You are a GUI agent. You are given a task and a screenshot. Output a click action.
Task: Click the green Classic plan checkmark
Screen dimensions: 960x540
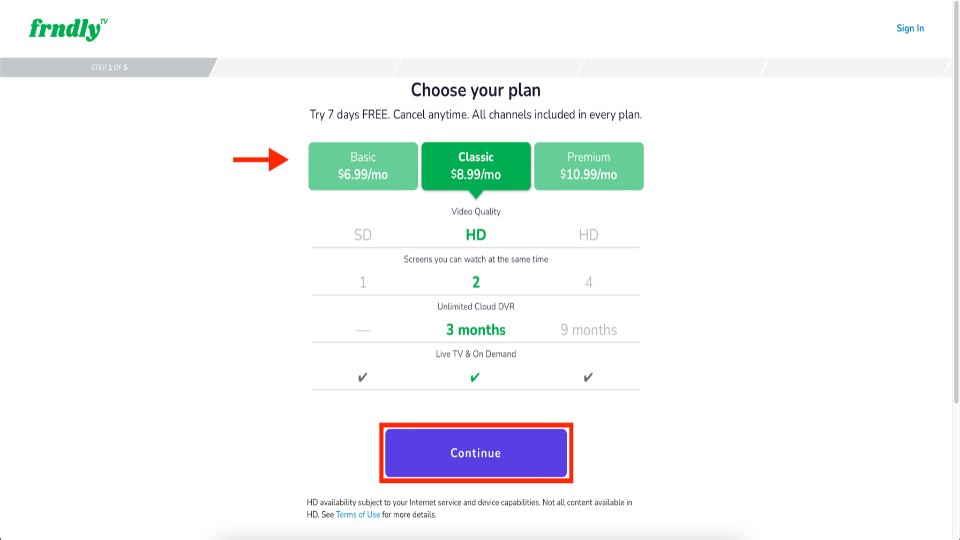pyautogui.click(x=475, y=377)
